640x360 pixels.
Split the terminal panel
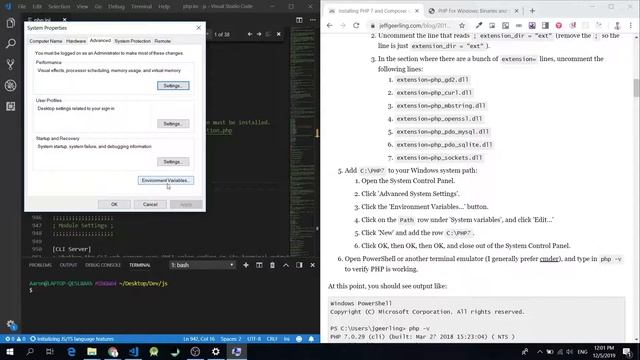click(x=259, y=265)
